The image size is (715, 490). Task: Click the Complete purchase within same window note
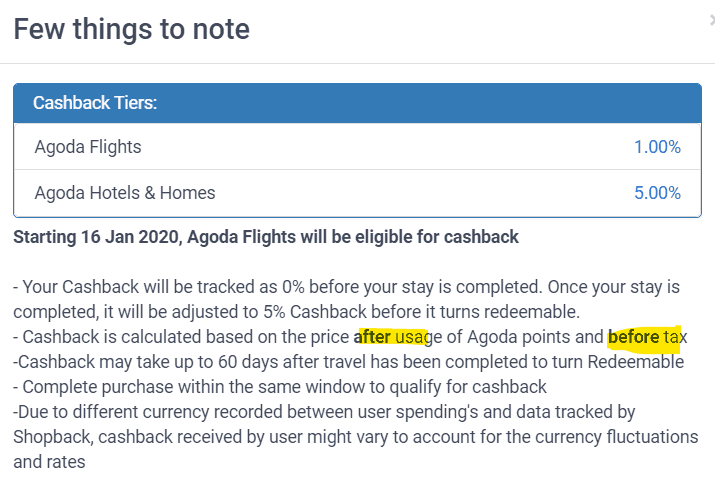tap(280, 387)
